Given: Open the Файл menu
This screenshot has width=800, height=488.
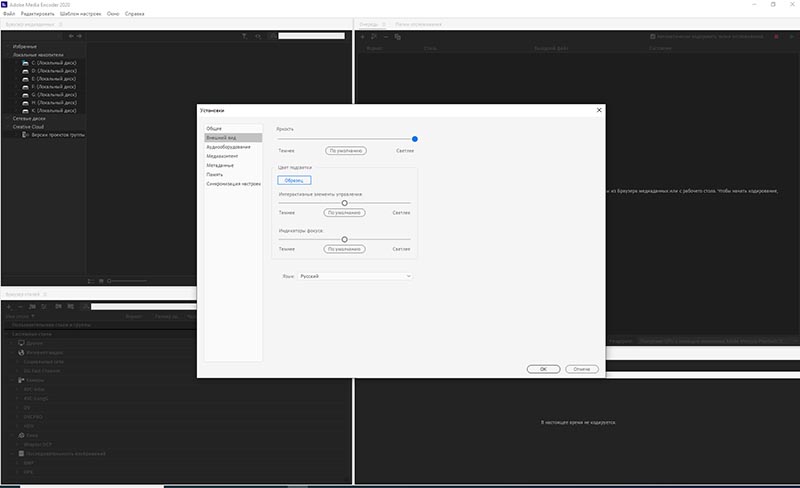Looking at the screenshot, I should [9, 14].
